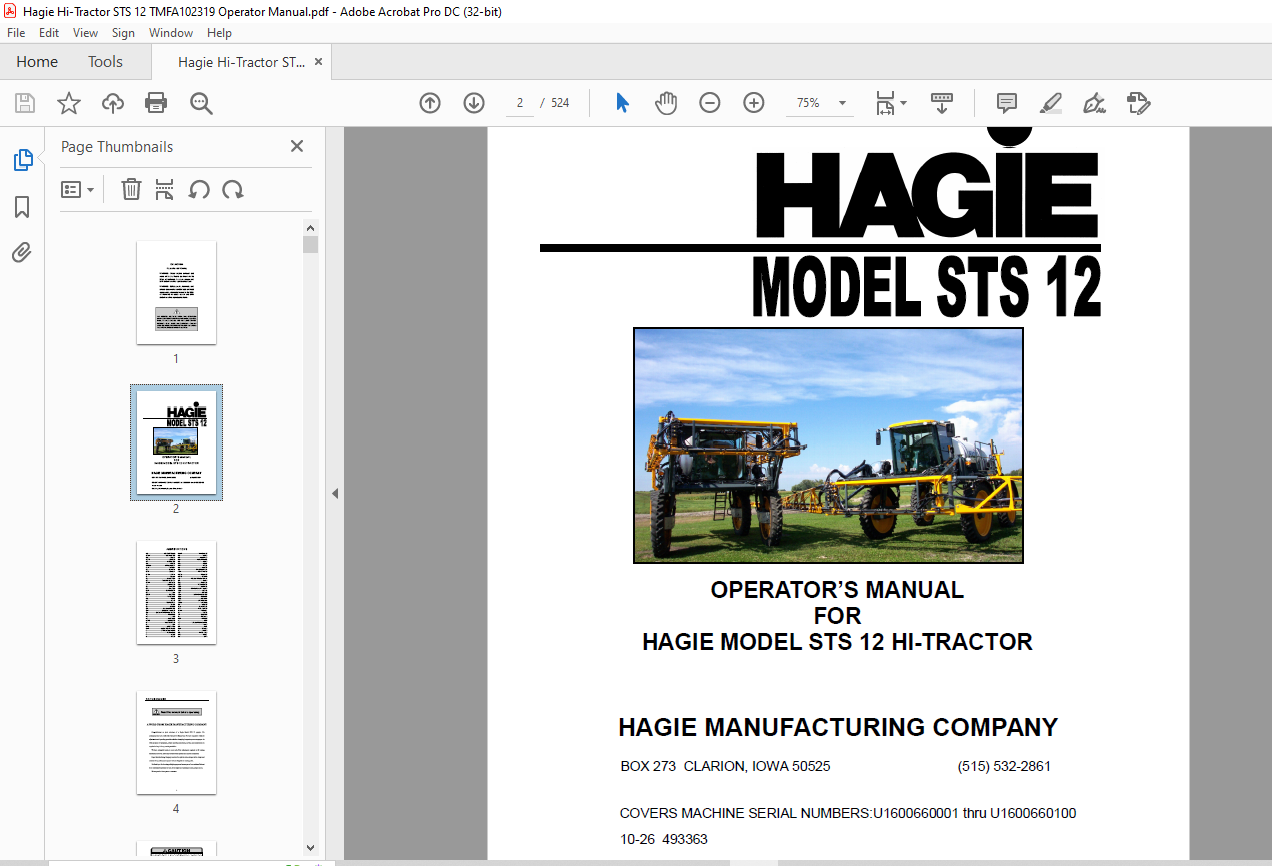Open the Edit menu
The width and height of the screenshot is (1272, 866).
click(x=49, y=33)
